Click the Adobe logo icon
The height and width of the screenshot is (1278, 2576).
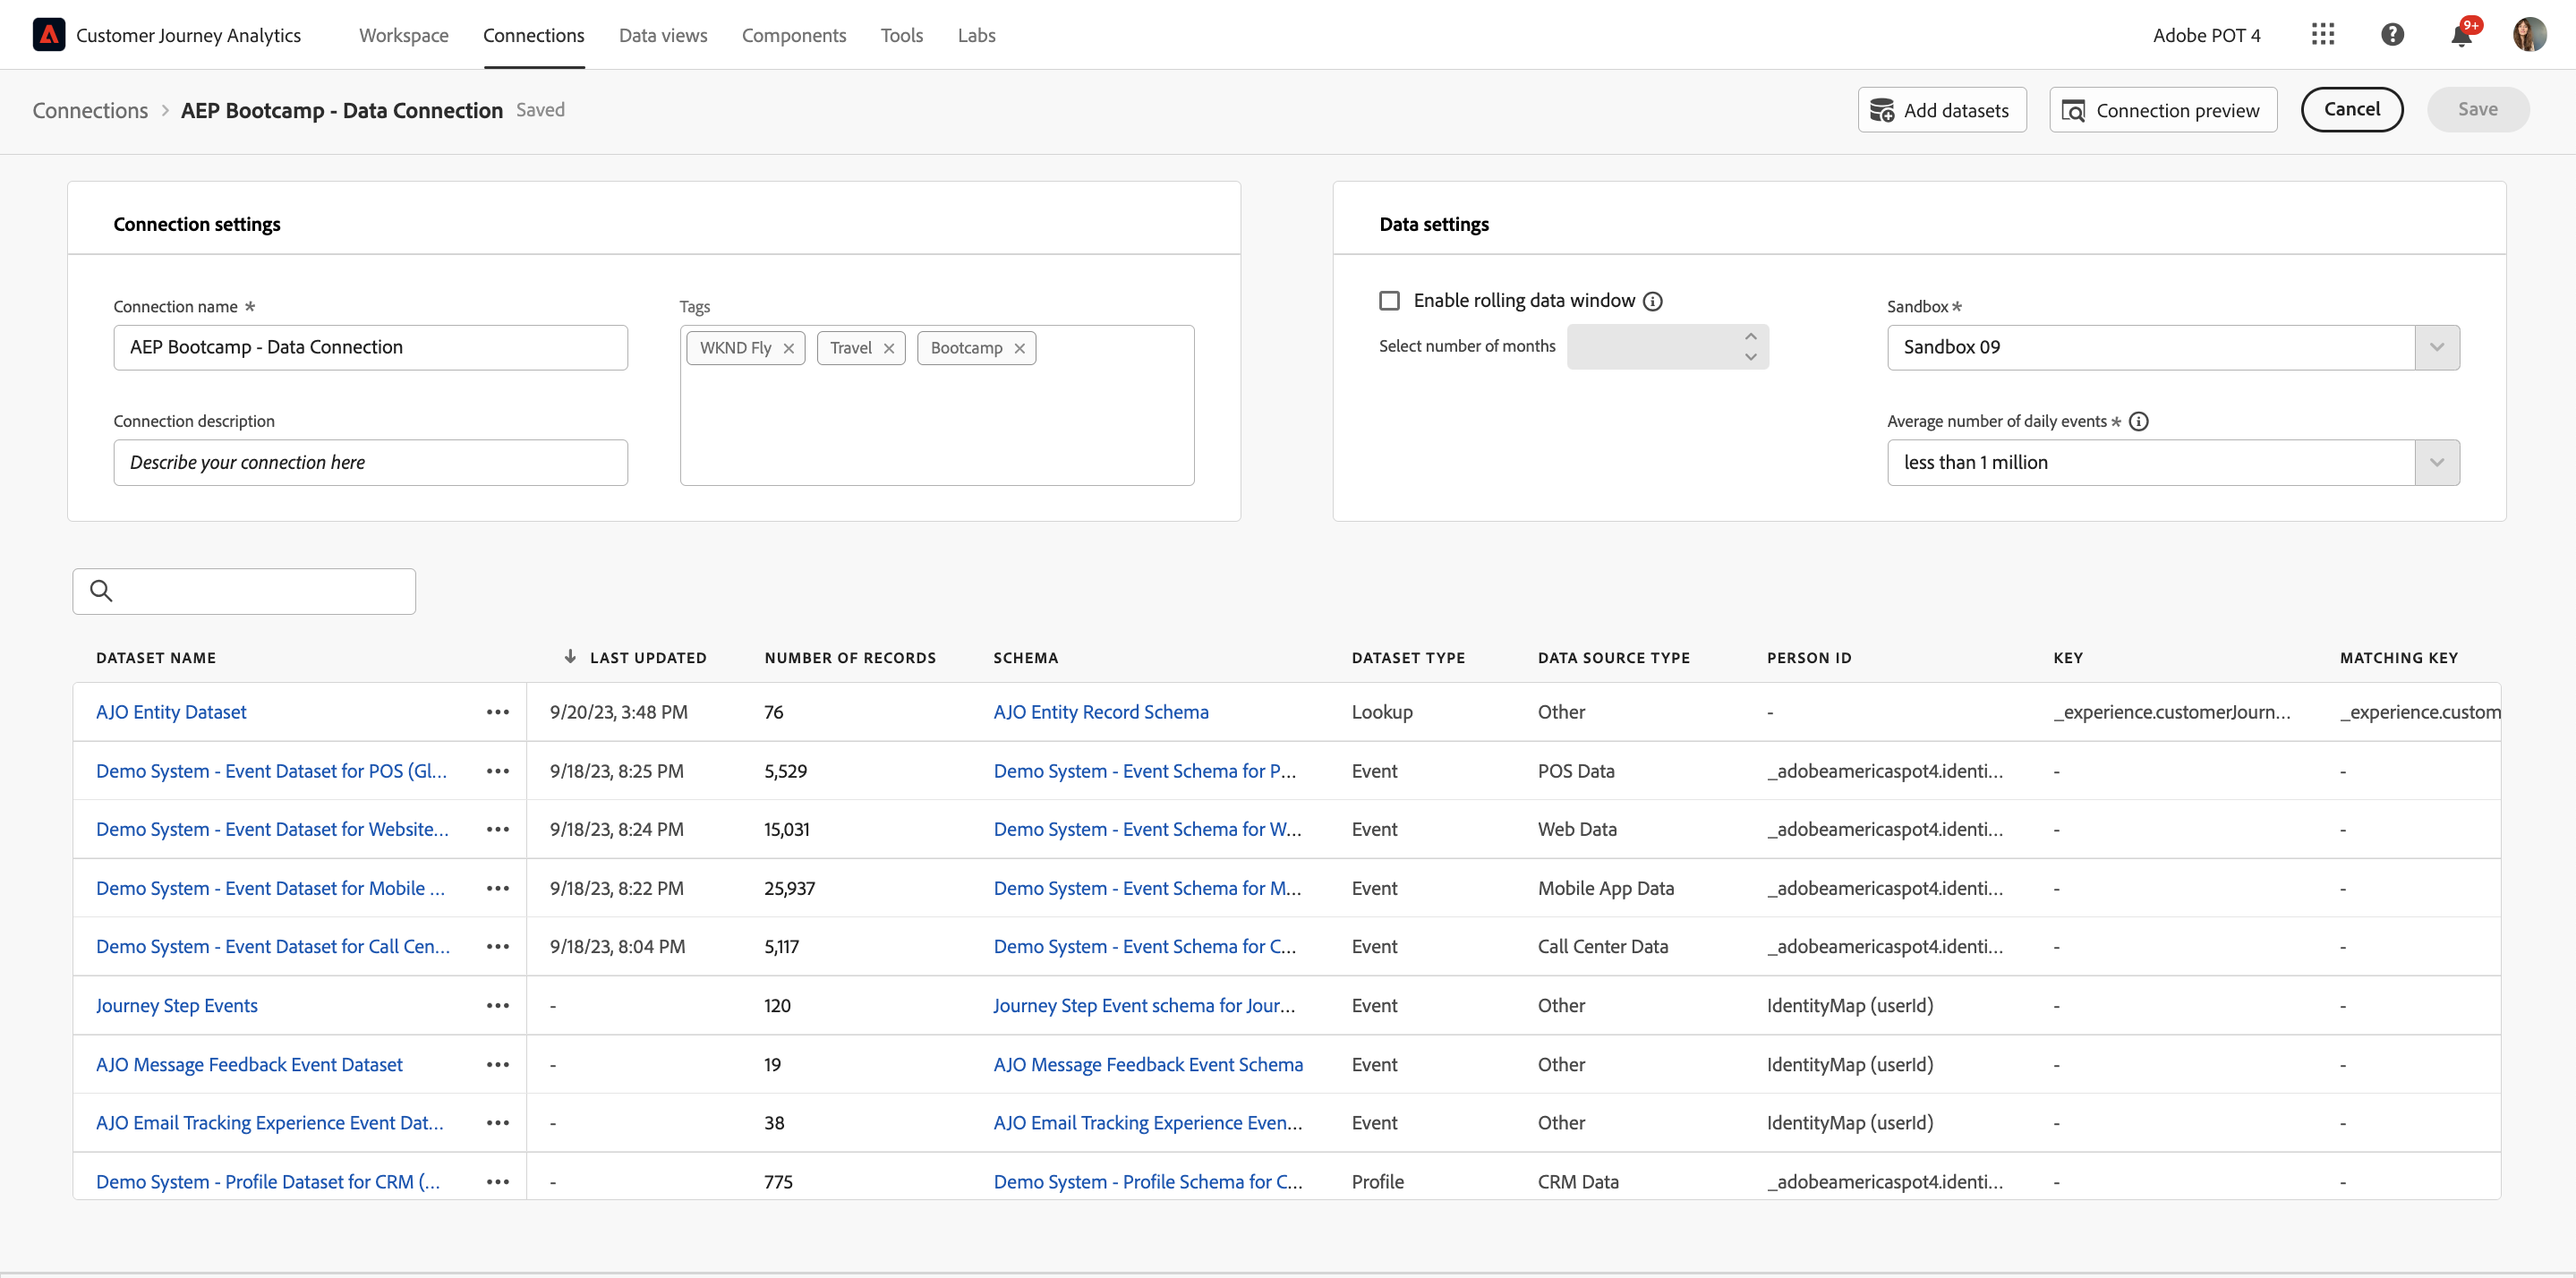(49, 35)
